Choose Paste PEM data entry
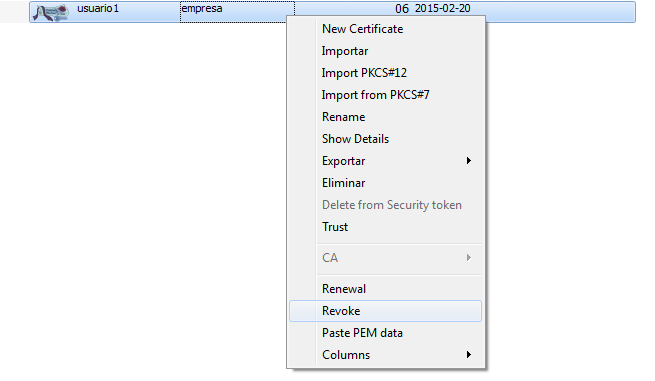Image resolution: width=655 pixels, height=381 pixels. (x=386, y=333)
